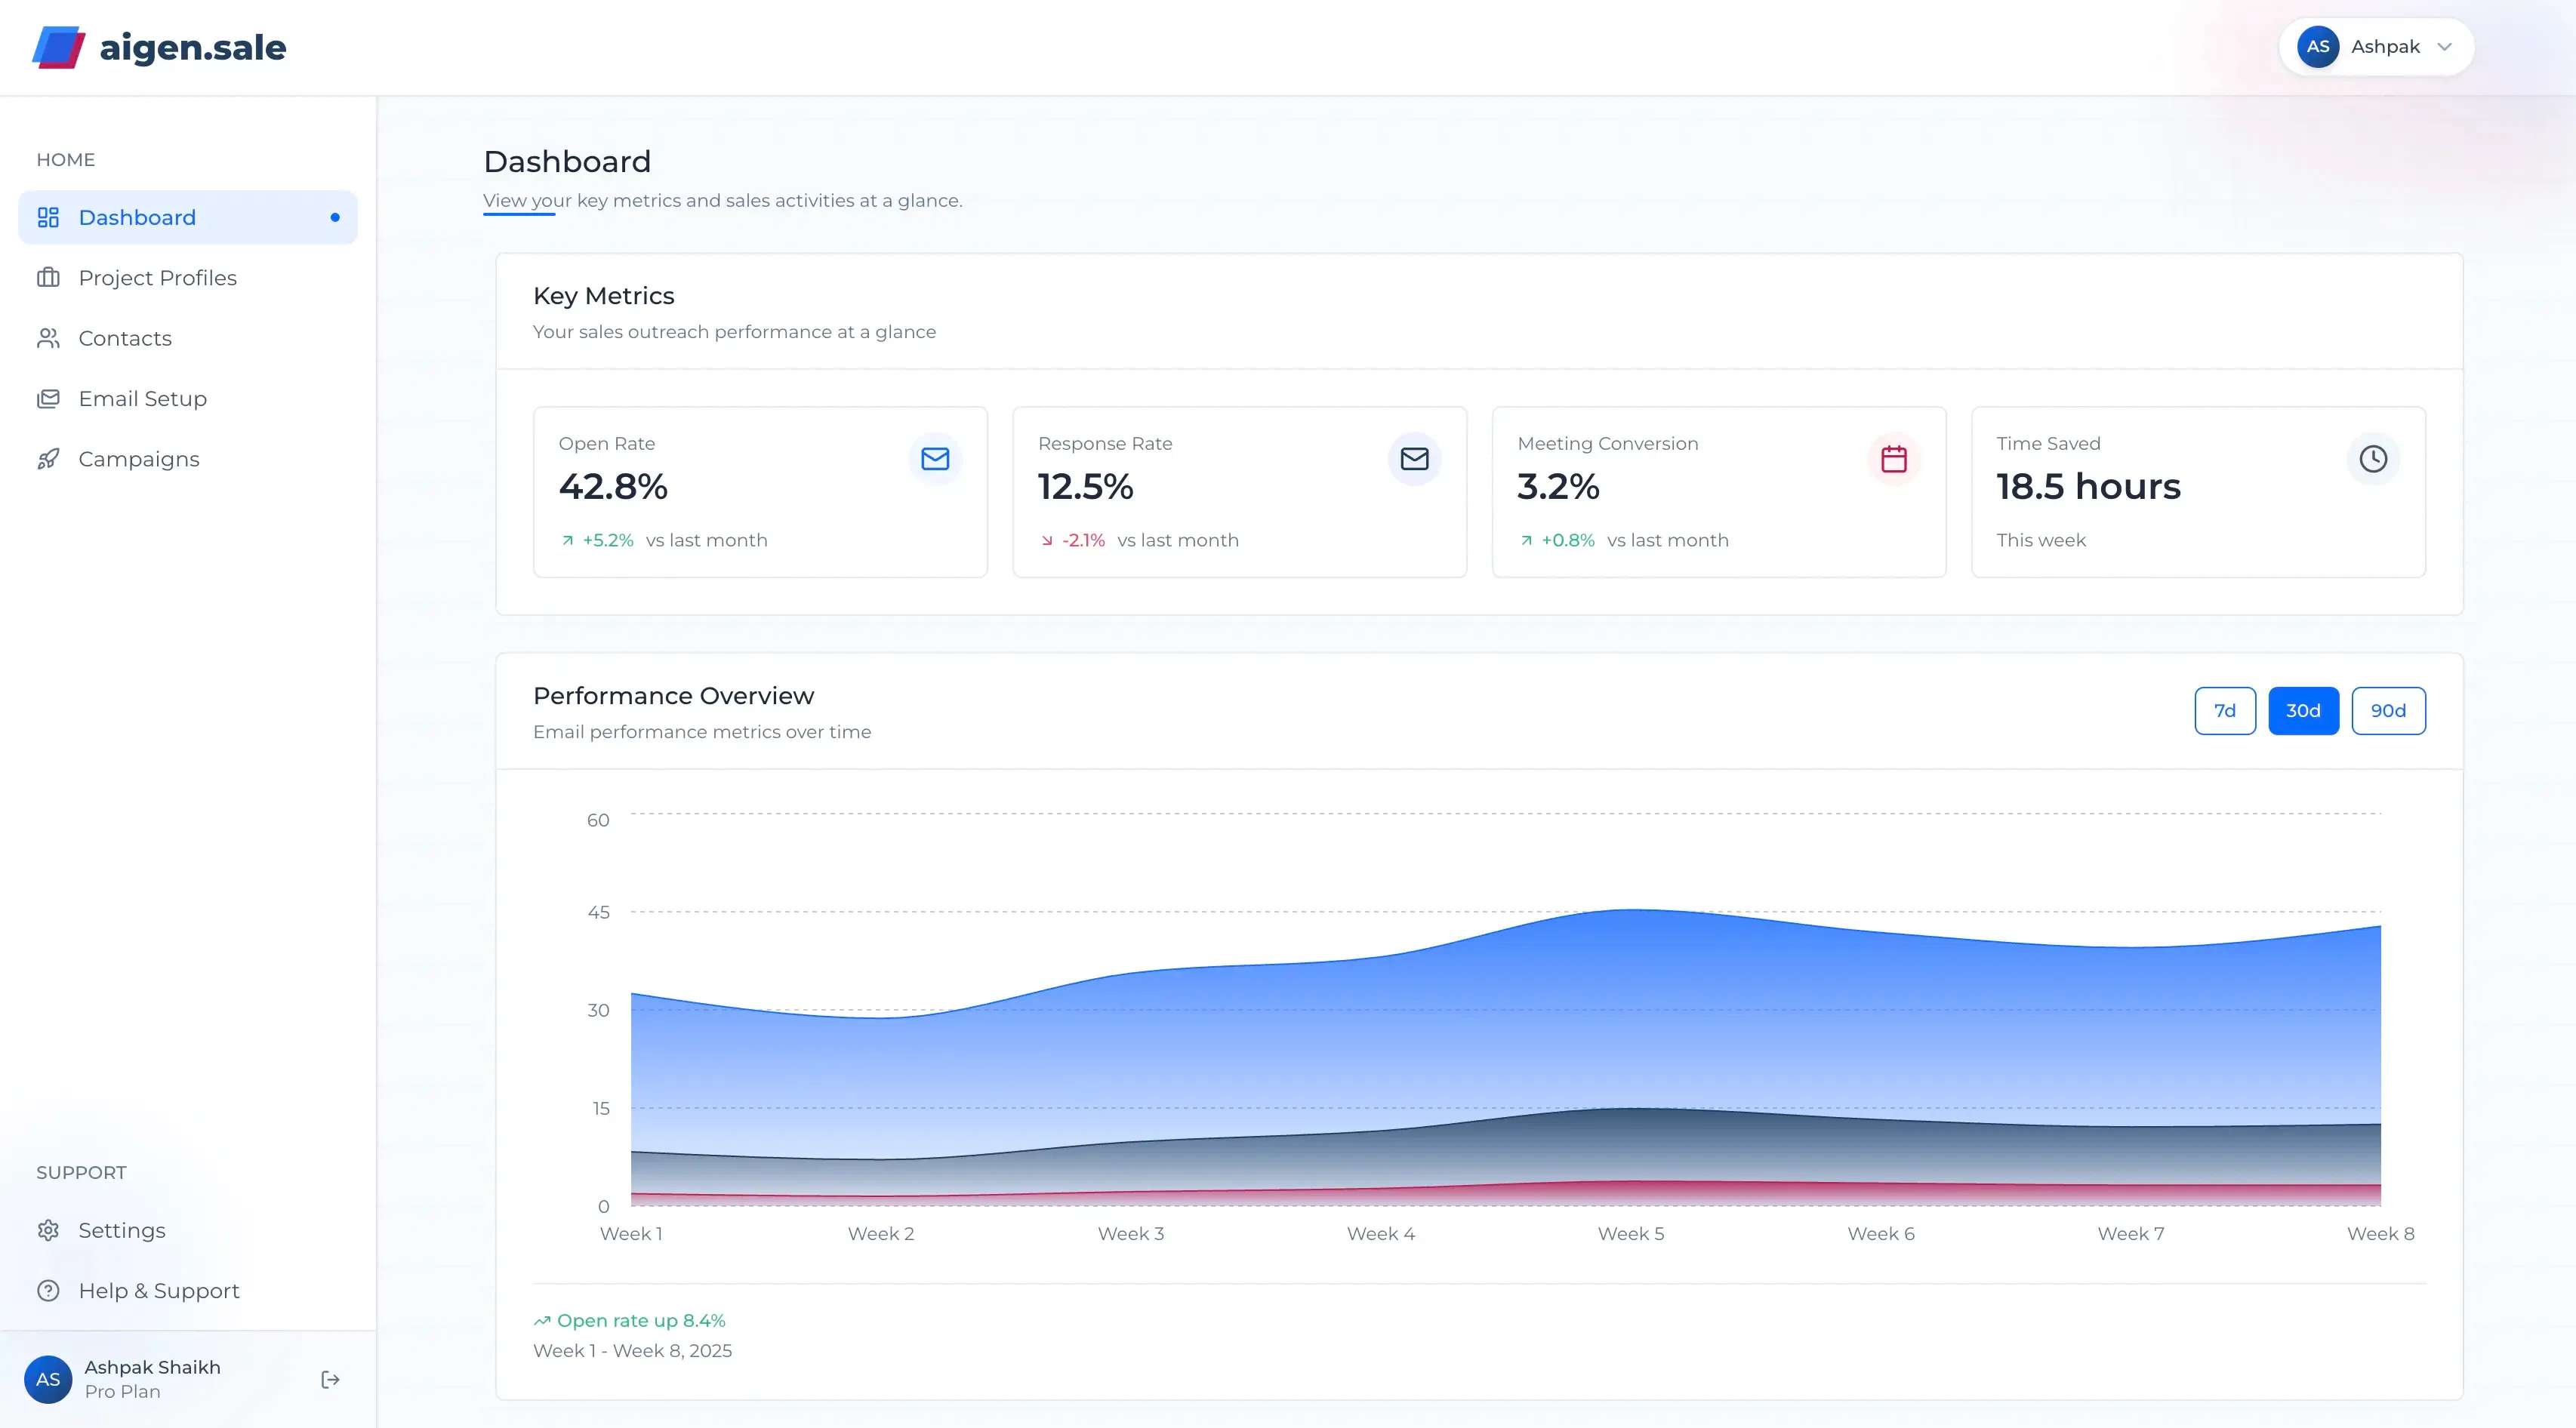The width and height of the screenshot is (2576, 1428).
Task: Select the 30d time range
Action: coord(2303,711)
